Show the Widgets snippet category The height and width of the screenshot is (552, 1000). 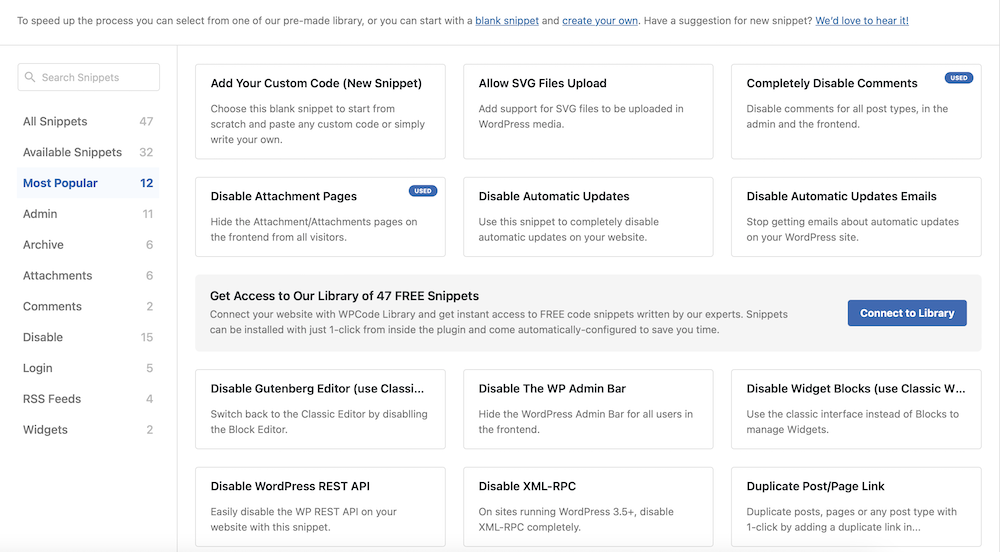pos(88,429)
